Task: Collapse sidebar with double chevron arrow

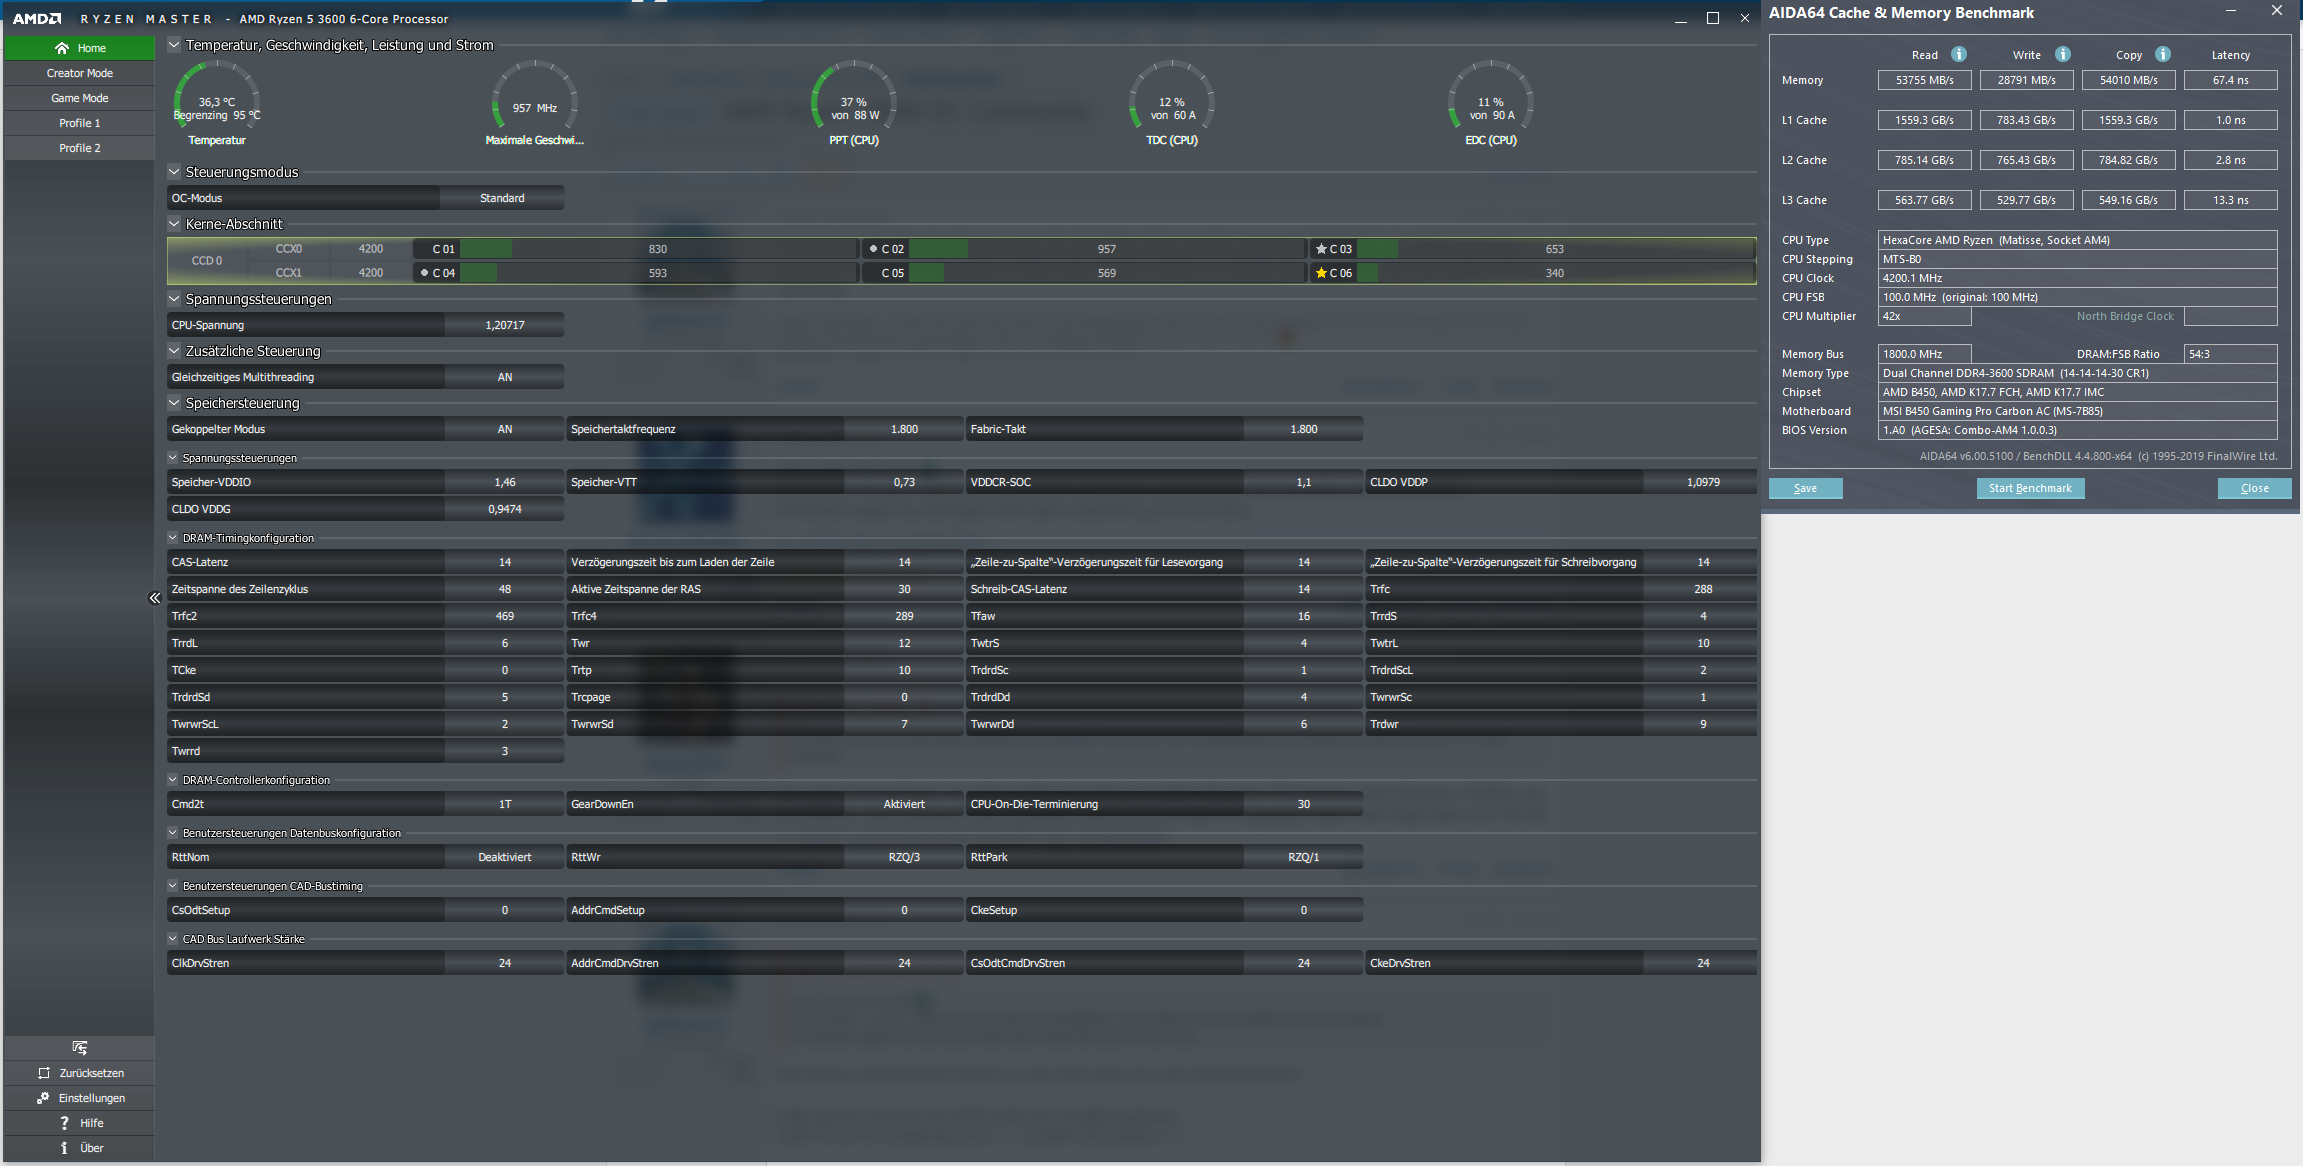Action: pyautogui.click(x=155, y=598)
